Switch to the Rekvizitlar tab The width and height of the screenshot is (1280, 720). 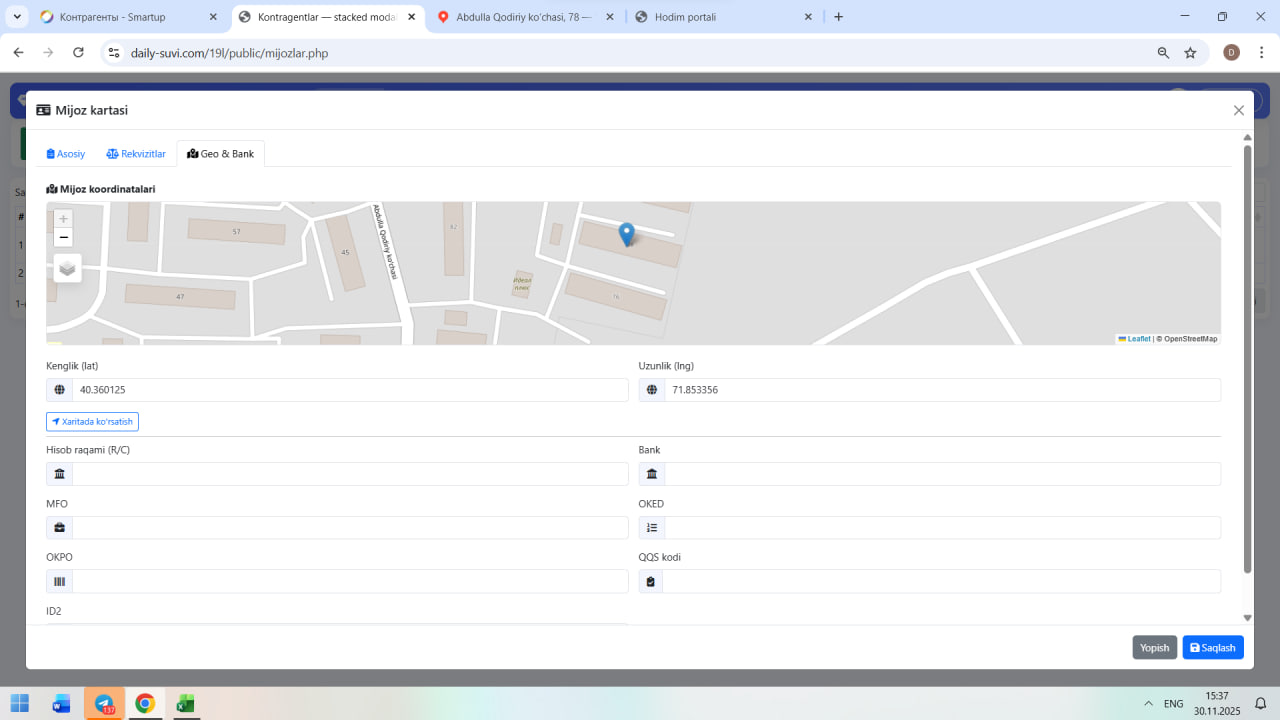136,154
